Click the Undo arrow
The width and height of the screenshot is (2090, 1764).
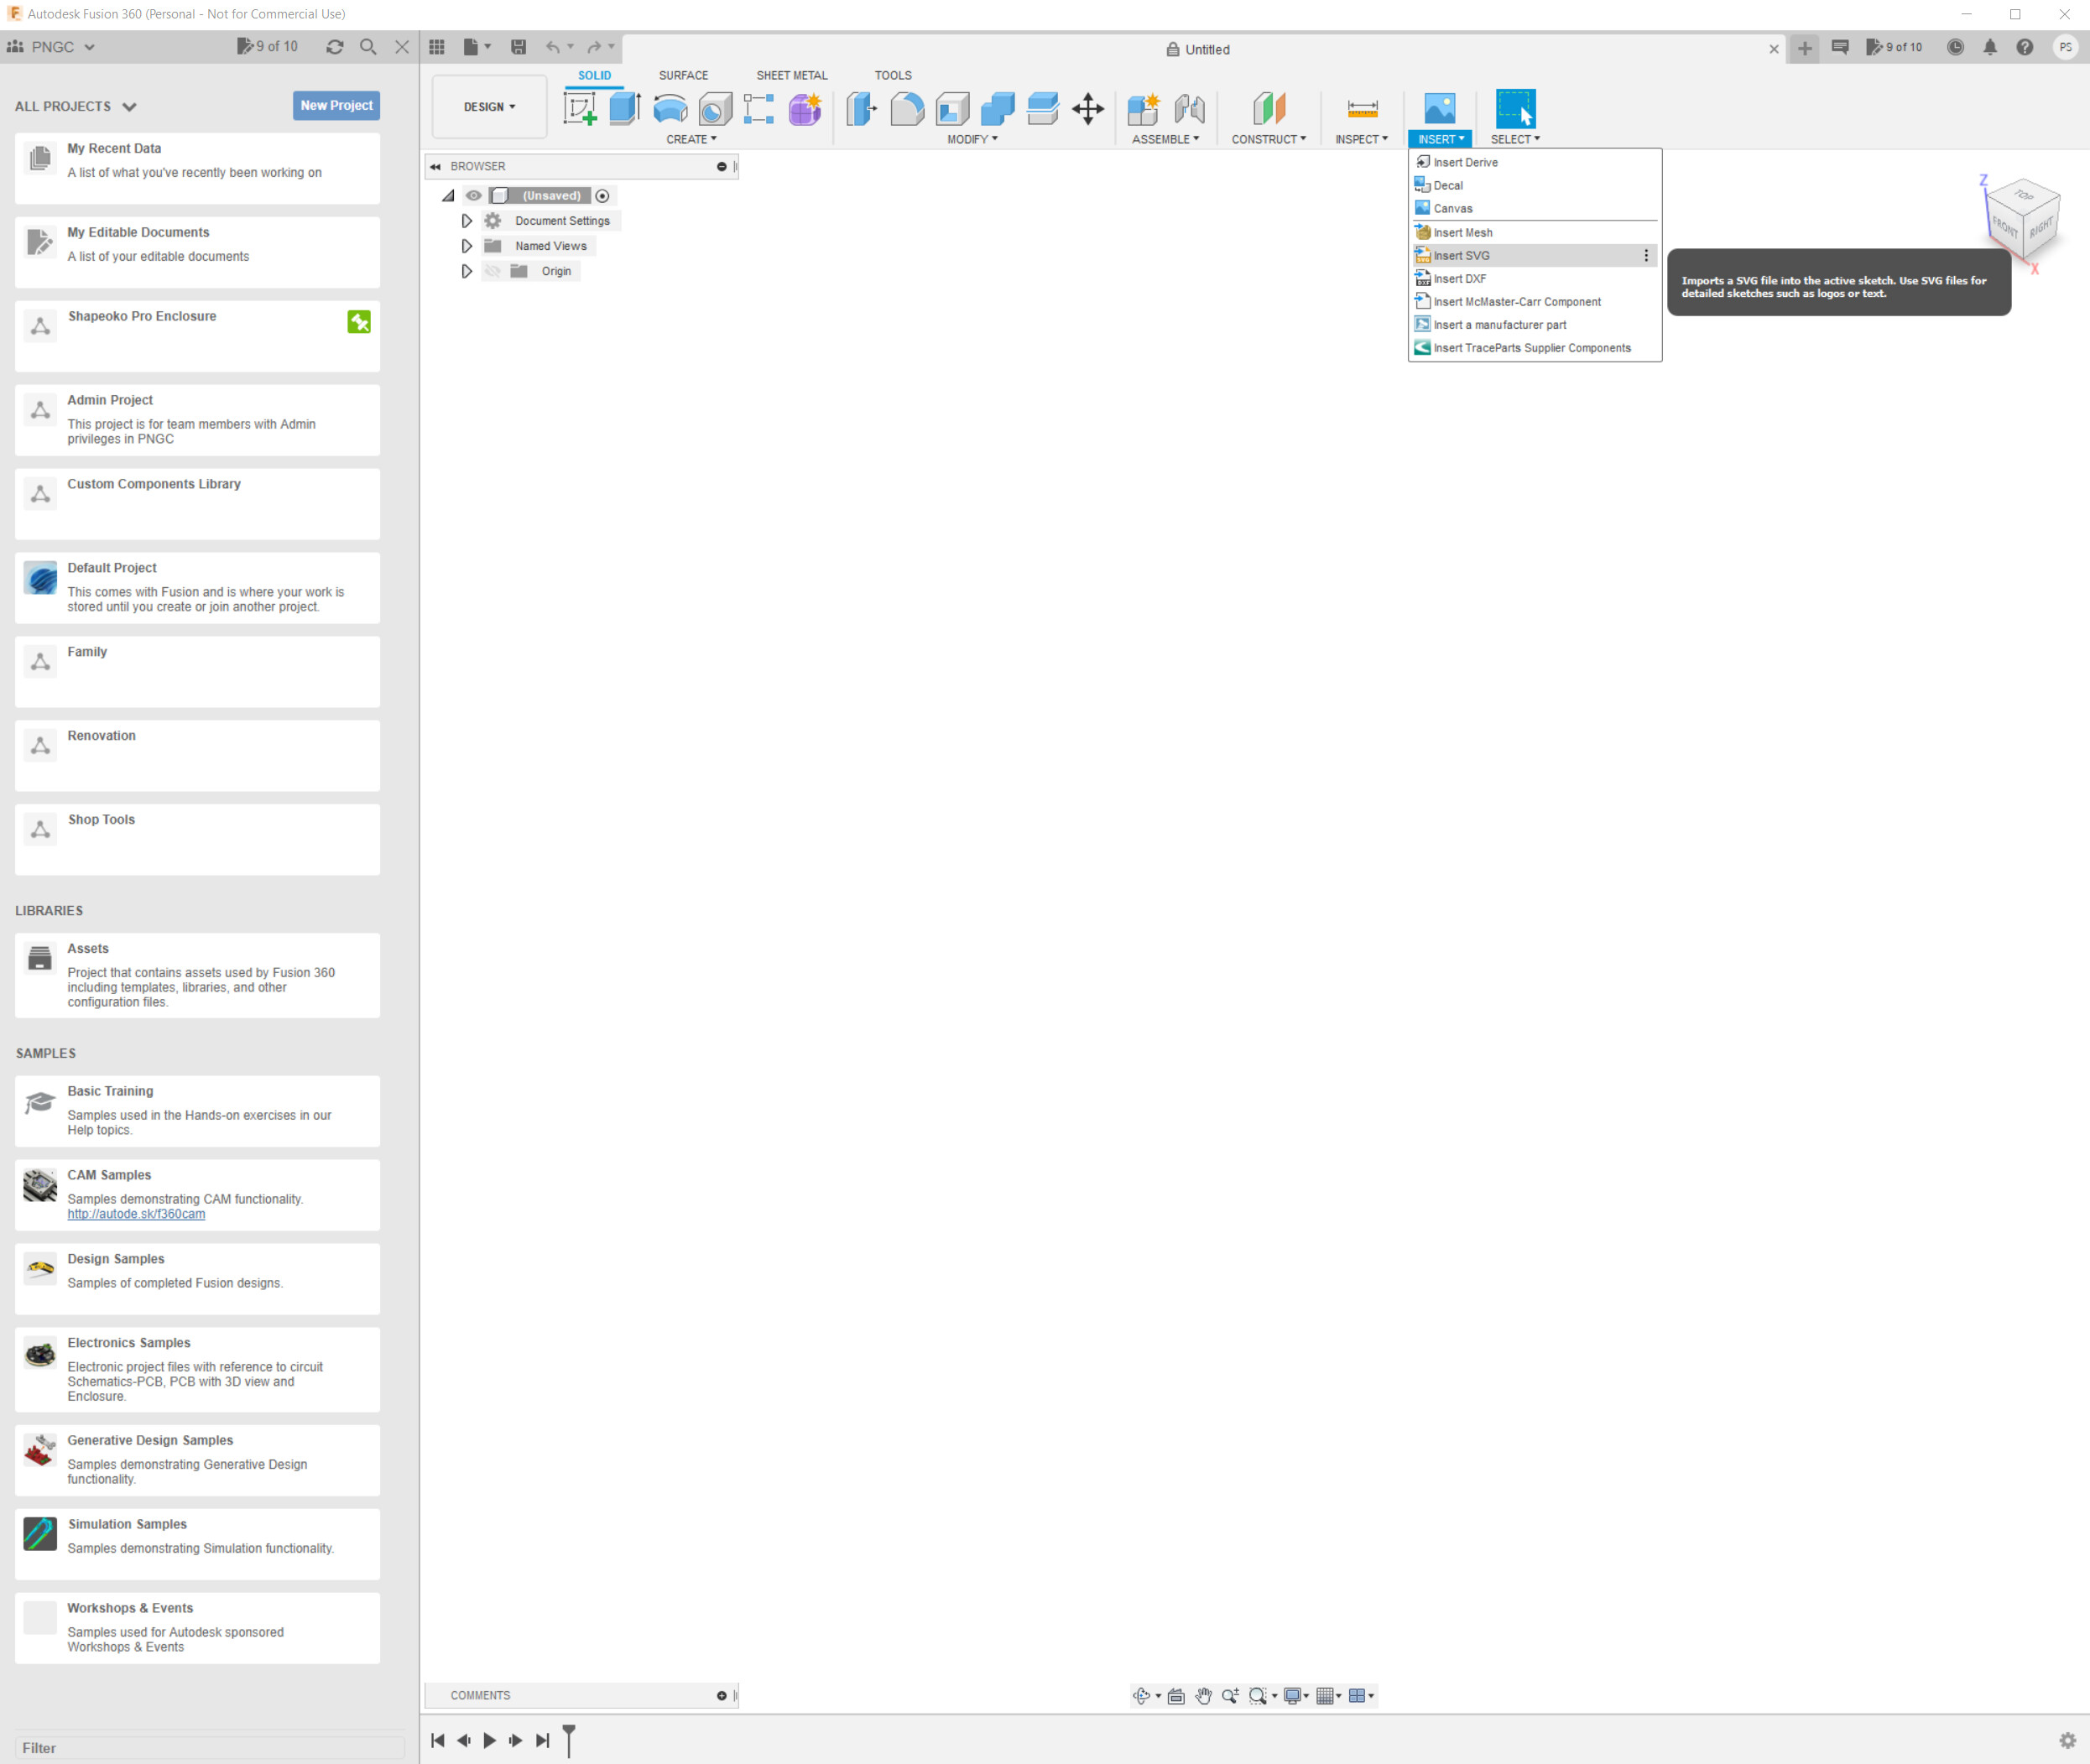pos(553,47)
